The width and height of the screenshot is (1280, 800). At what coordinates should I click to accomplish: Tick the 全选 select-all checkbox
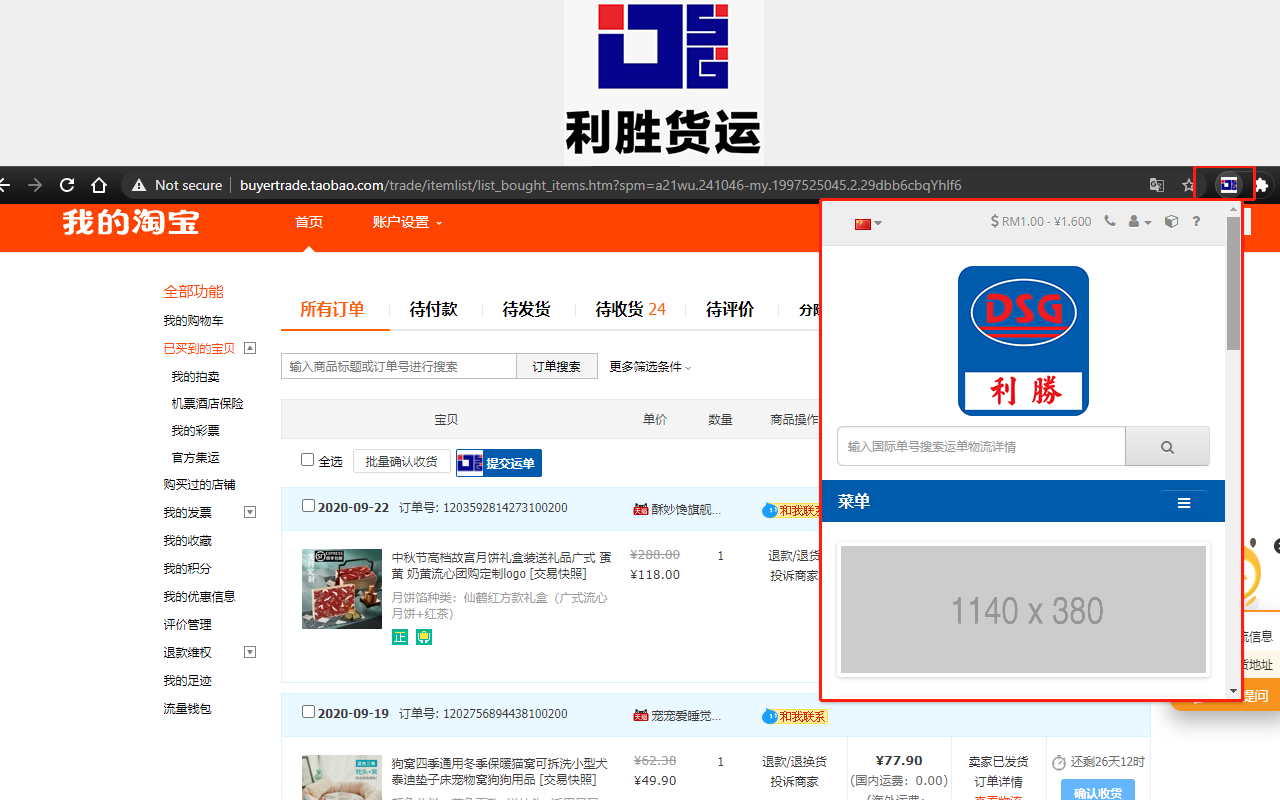[x=308, y=460]
